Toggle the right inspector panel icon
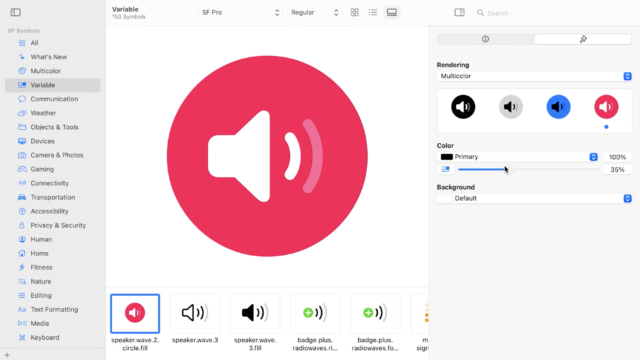This screenshot has height=360, width=640. (x=460, y=13)
